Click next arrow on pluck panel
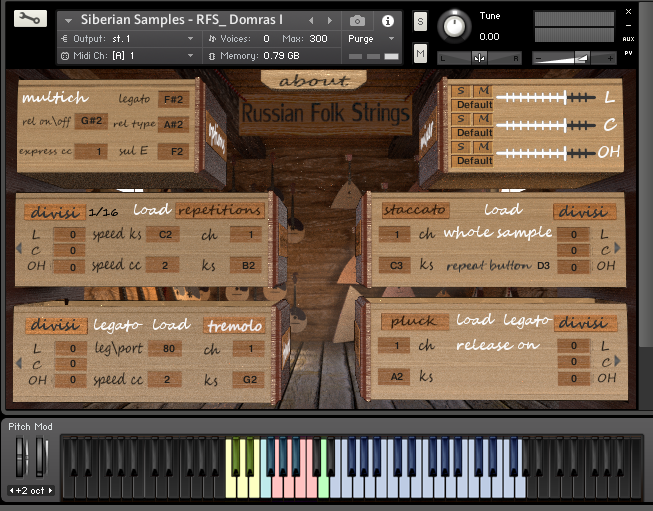 [x=617, y=361]
